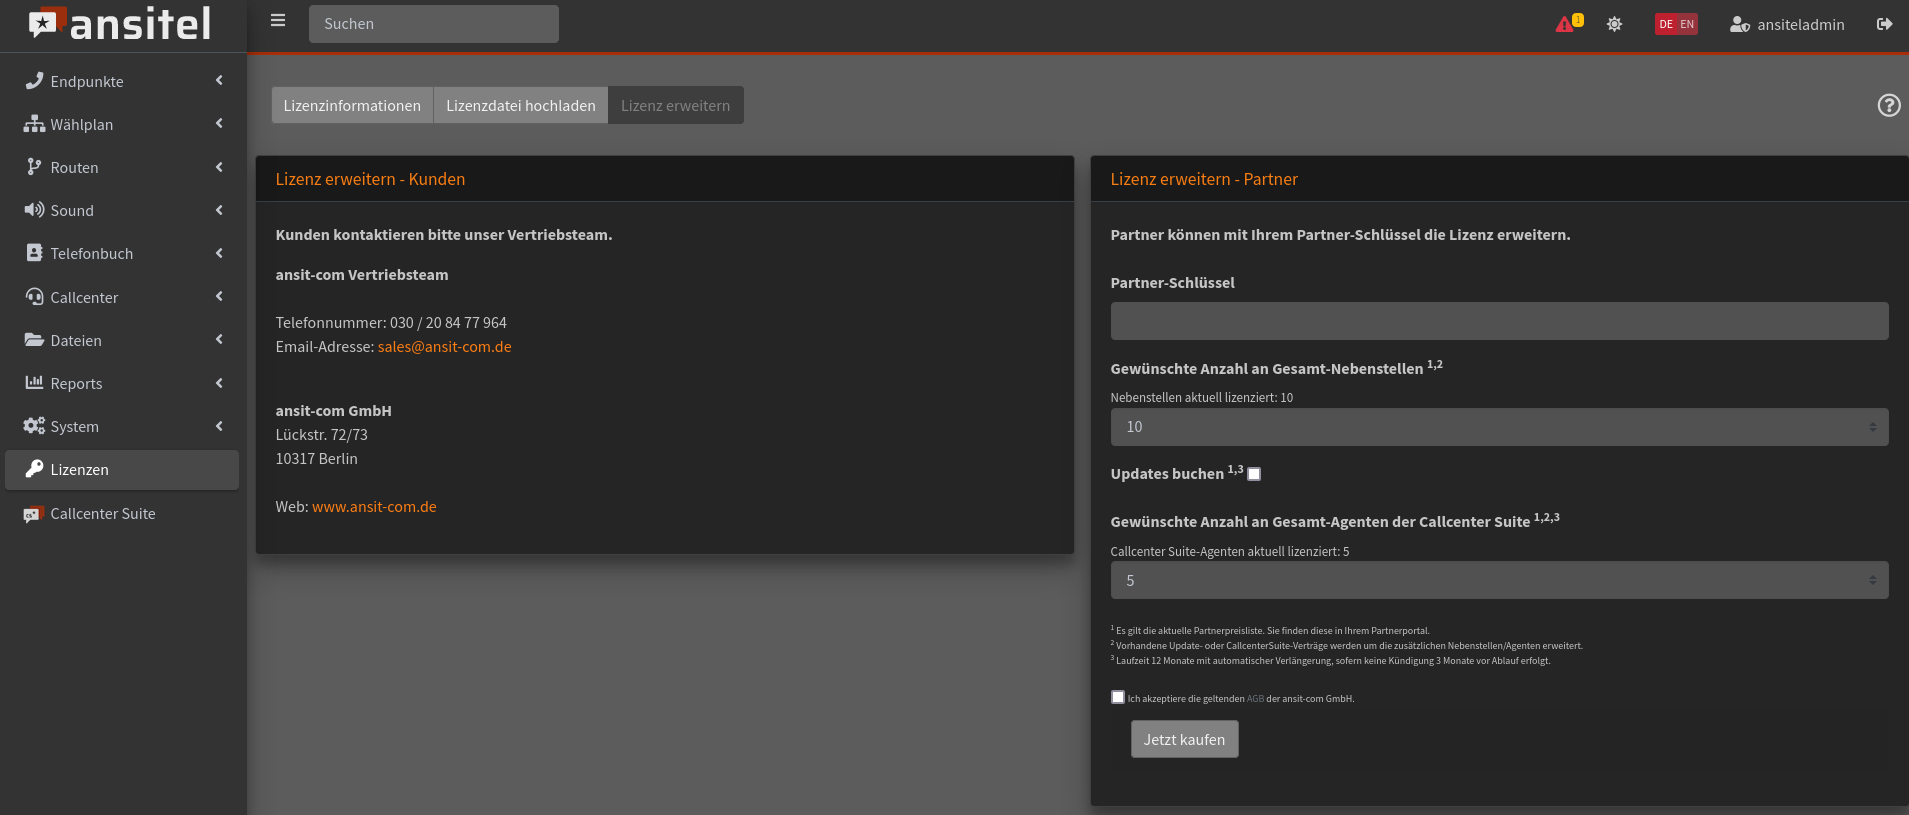Click the hamburger menu icon to collapse sidebar
Image resolution: width=1909 pixels, height=815 pixels.
[x=278, y=21]
